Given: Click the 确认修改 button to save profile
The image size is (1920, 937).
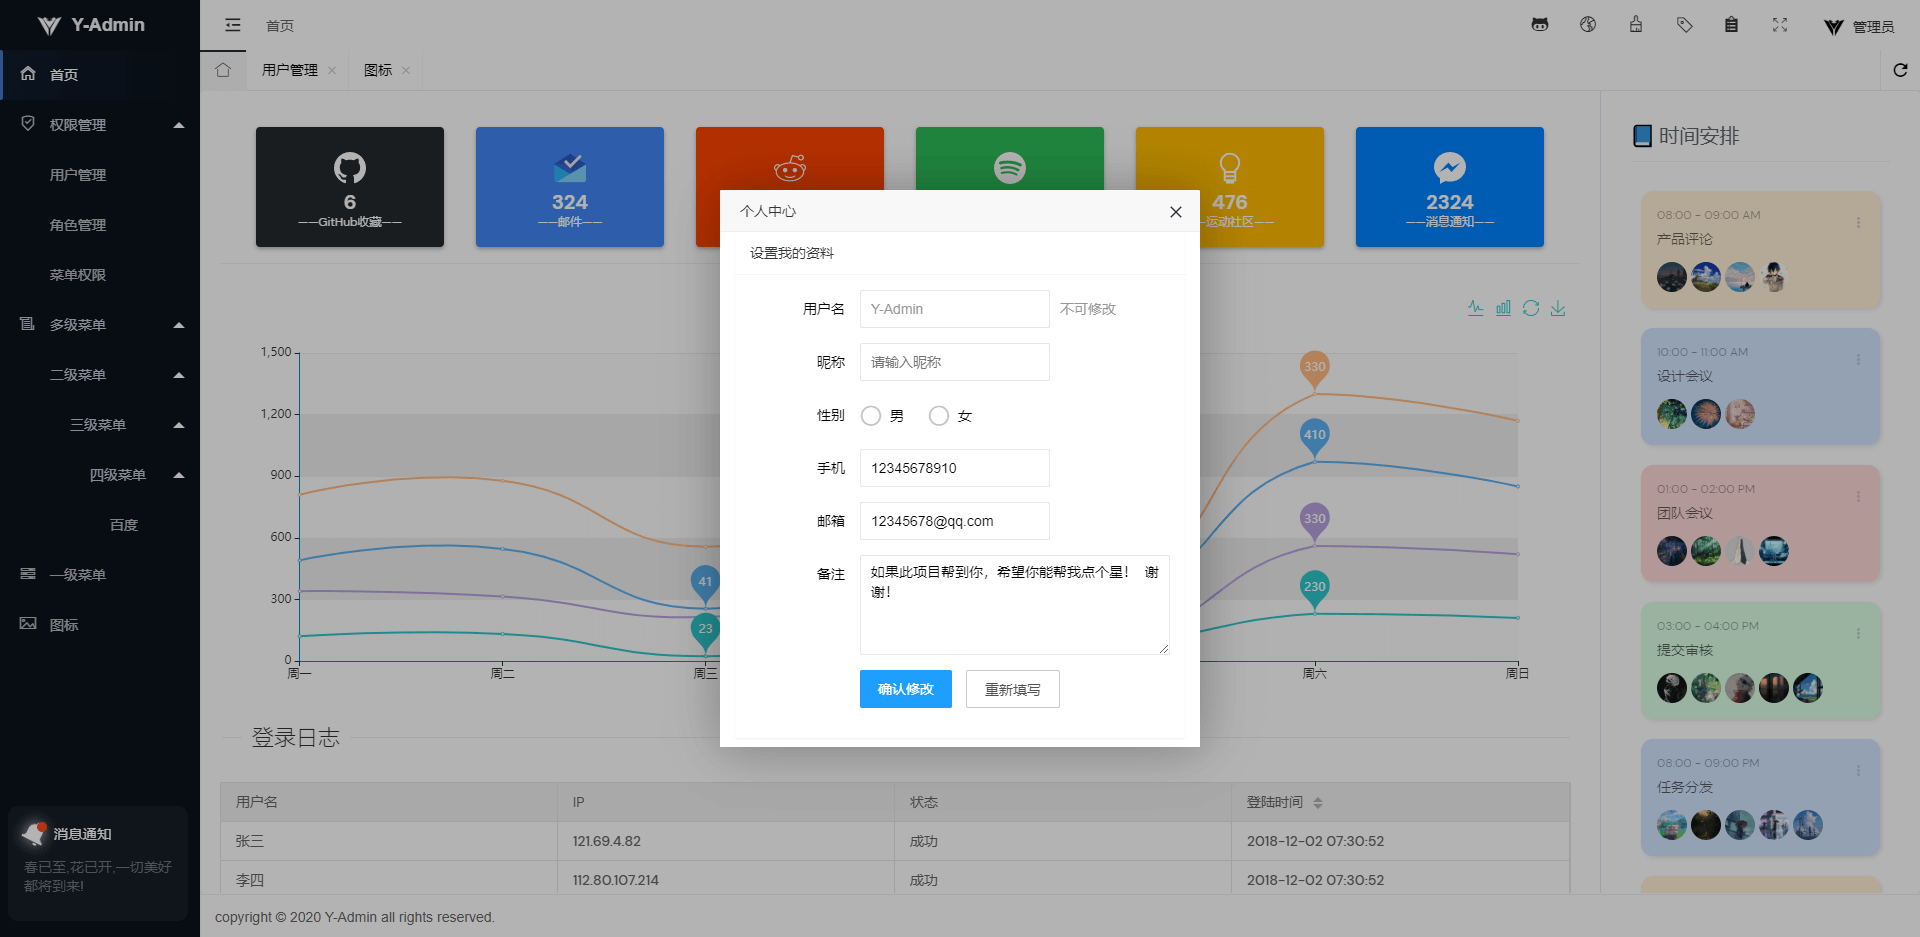Looking at the screenshot, I should point(905,689).
